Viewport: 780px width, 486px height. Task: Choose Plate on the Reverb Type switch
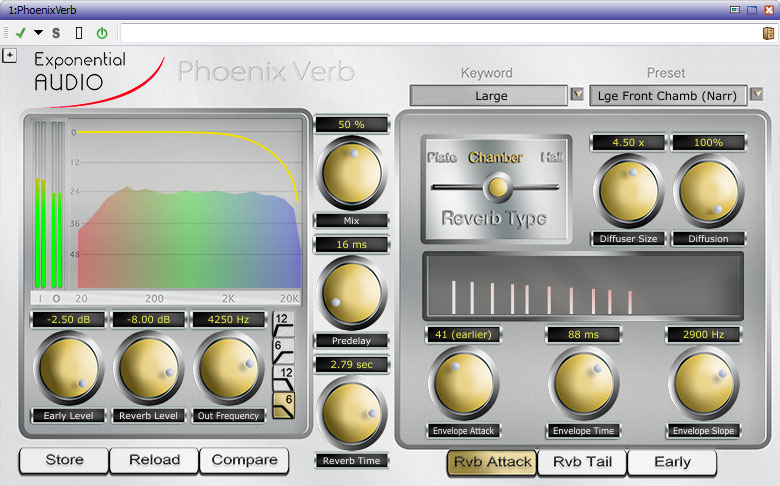[441, 158]
